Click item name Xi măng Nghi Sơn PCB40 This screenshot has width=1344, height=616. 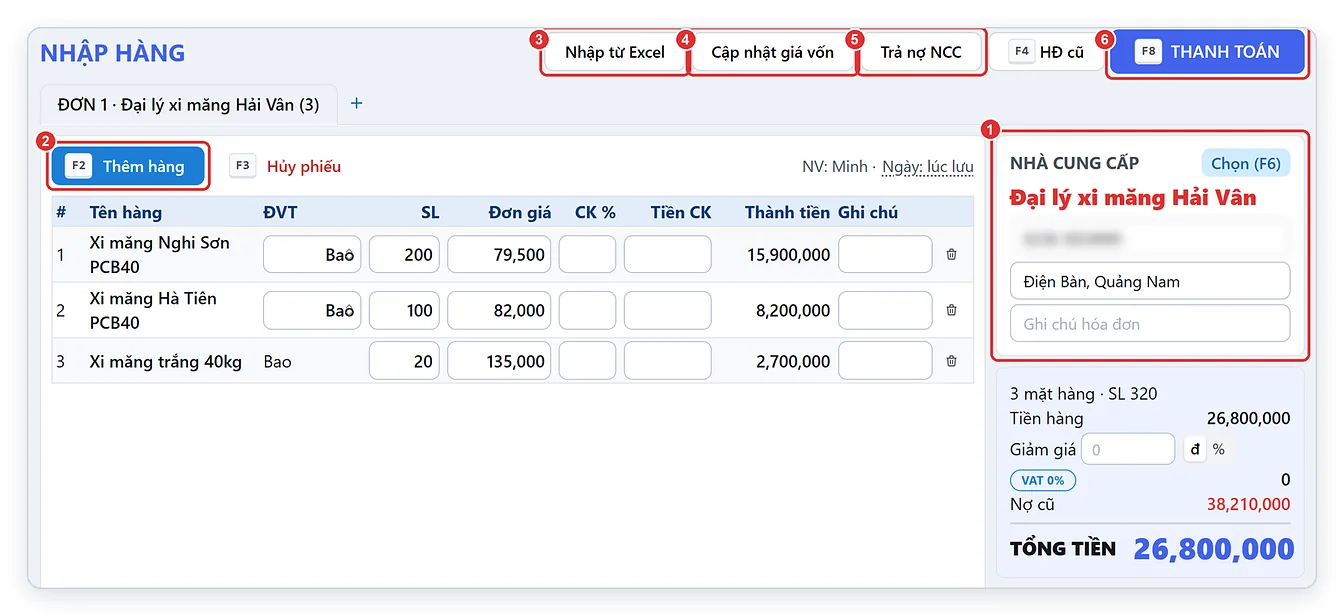point(160,255)
